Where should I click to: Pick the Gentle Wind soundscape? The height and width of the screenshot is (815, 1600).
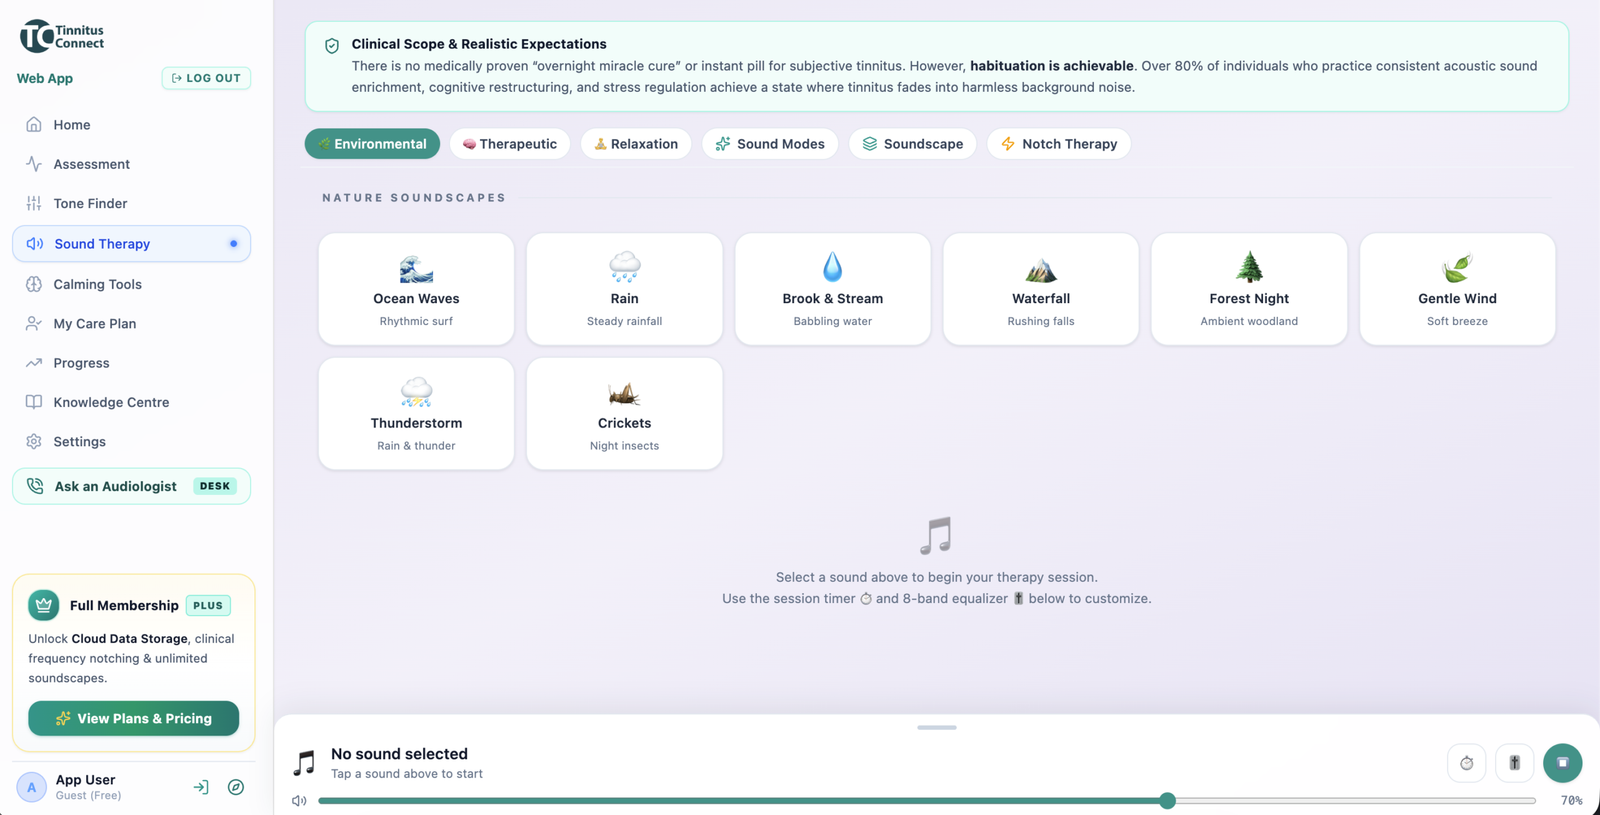click(x=1457, y=289)
